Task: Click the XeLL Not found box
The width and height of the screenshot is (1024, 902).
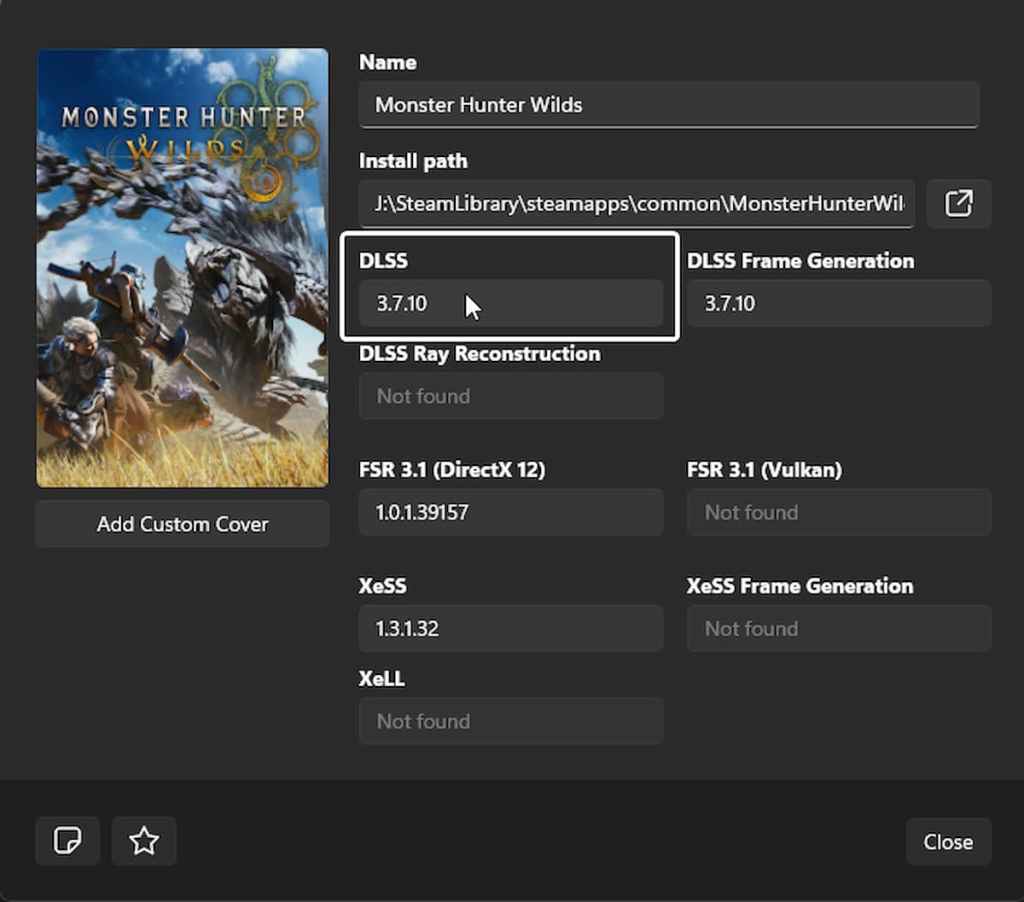Action: (x=510, y=721)
